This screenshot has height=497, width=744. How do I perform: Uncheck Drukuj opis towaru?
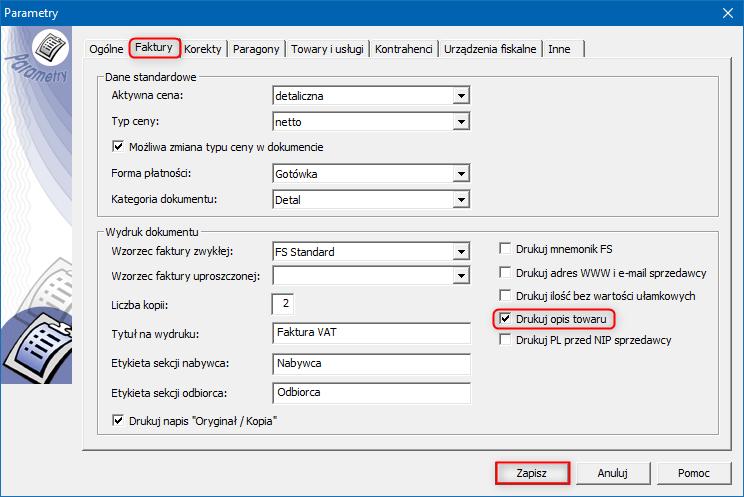click(505, 319)
